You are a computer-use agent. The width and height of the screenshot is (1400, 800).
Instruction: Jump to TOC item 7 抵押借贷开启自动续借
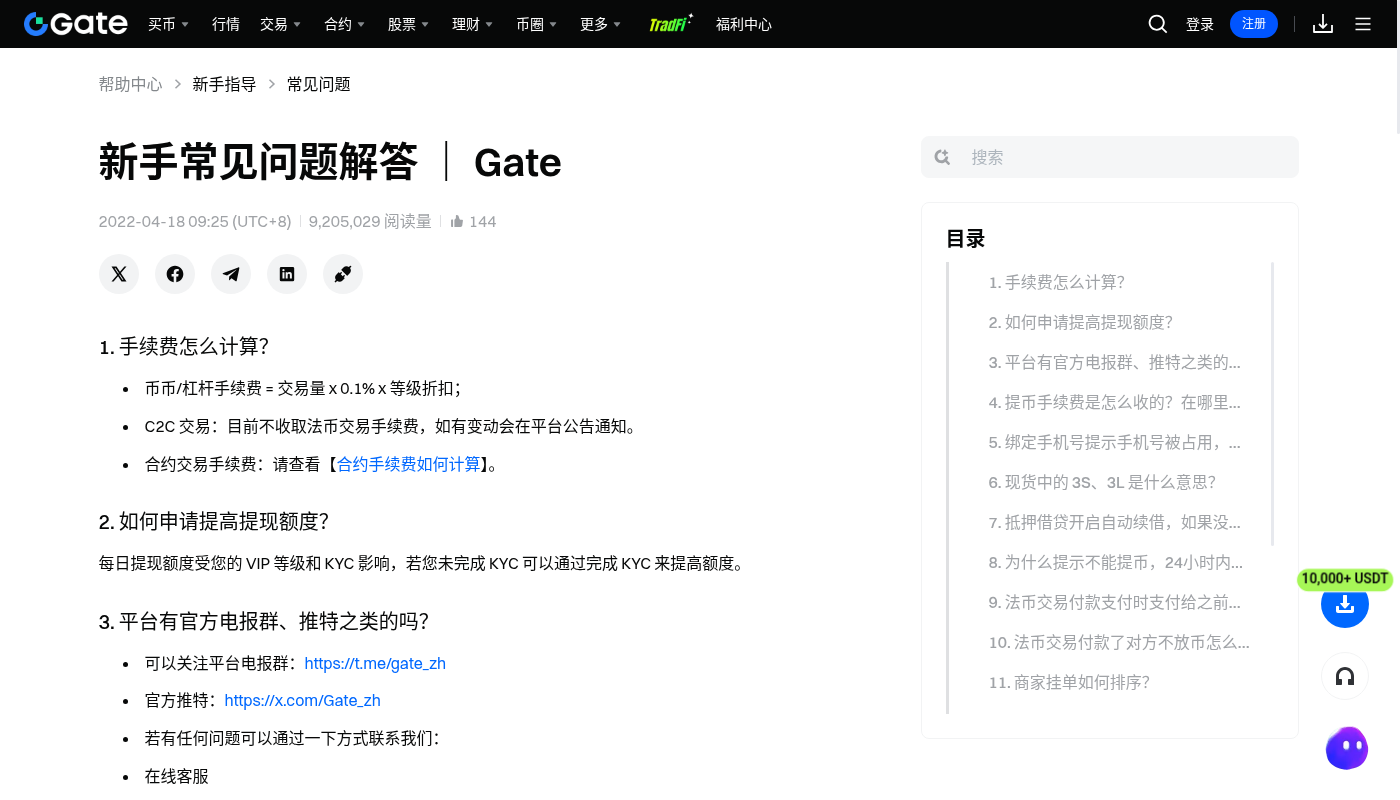pos(1114,522)
